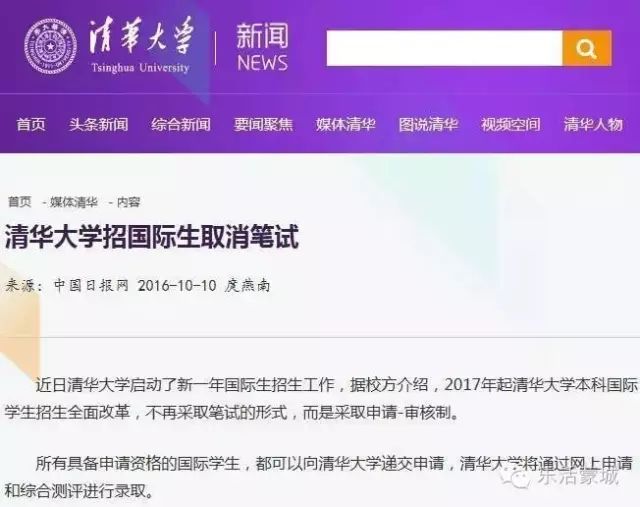This screenshot has height=507, width=640.
Task: Click the 首页 breadcrumb link
Action: [x=20, y=202]
